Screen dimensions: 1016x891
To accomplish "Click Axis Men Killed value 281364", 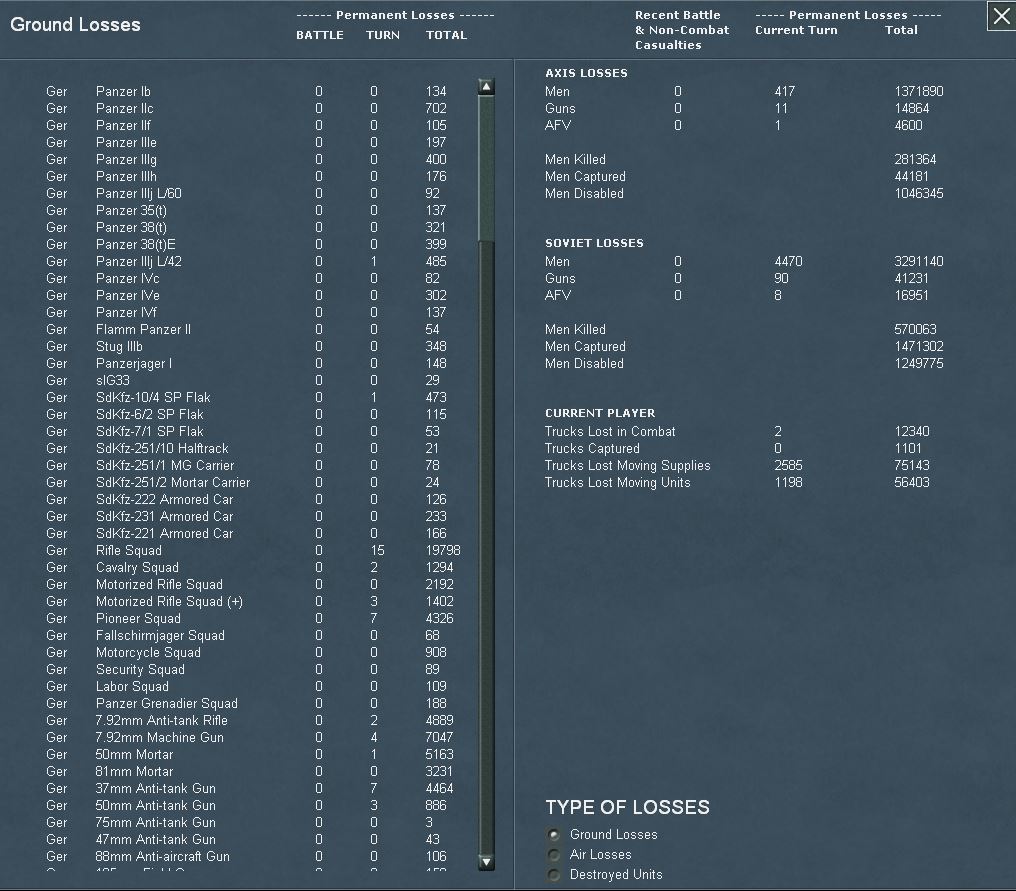I will (x=915, y=159).
